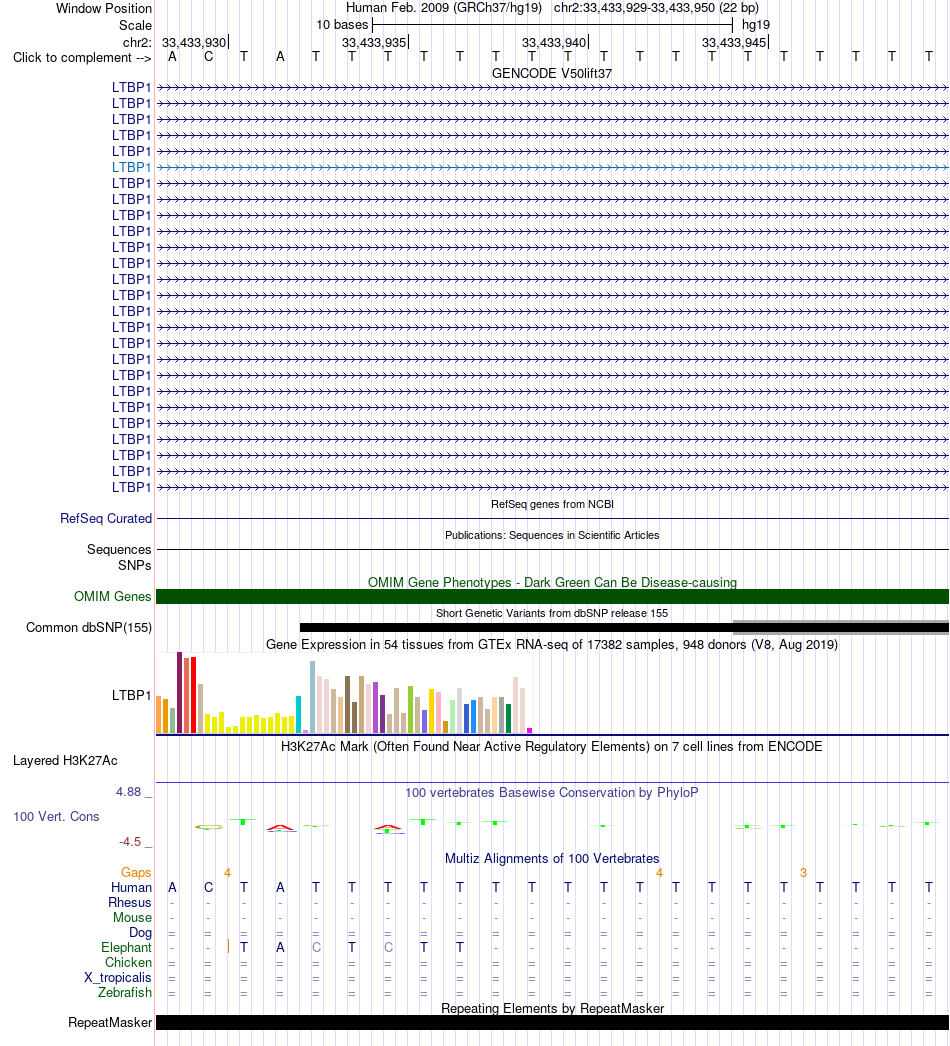Screen dimensions: 950x1046
Task: Open the RefSeq Curated track label
Action: pyautogui.click(x=106, y=518)
